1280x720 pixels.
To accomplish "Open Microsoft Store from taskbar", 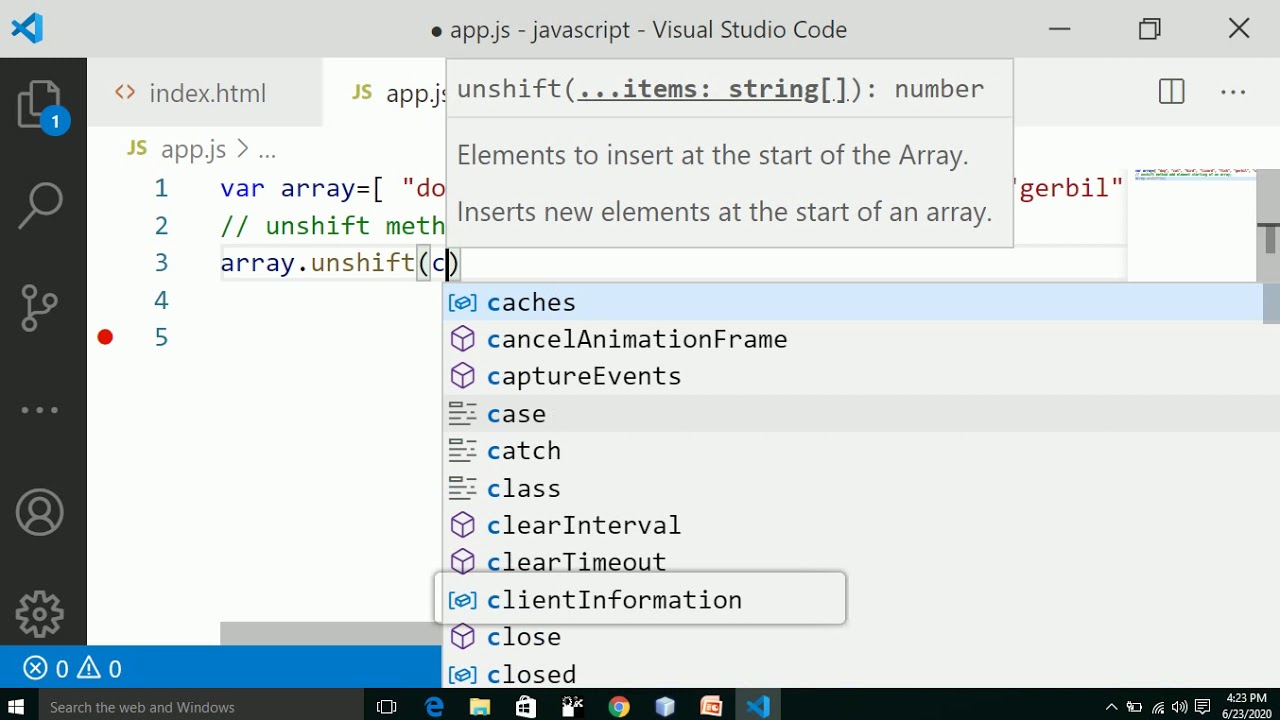I will pos(526,707).
